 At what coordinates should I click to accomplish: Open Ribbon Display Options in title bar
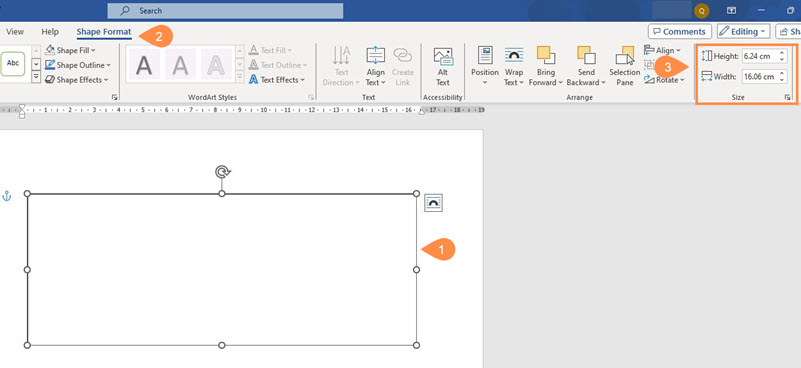point(732,10)
